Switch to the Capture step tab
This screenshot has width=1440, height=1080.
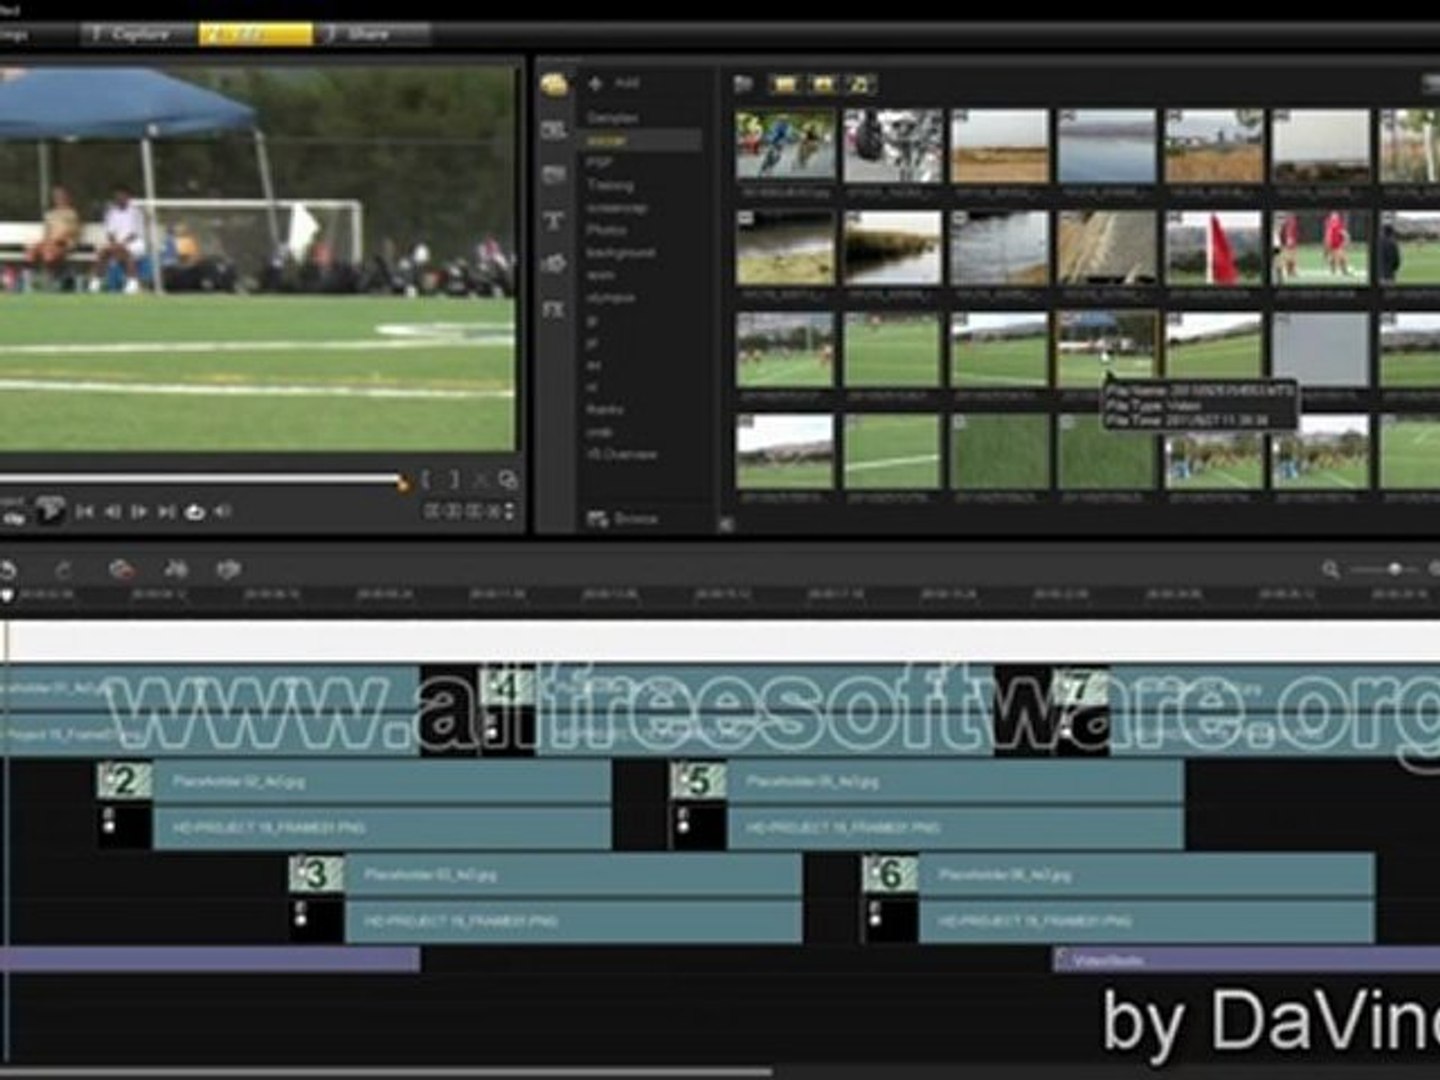tap(139, 34)
